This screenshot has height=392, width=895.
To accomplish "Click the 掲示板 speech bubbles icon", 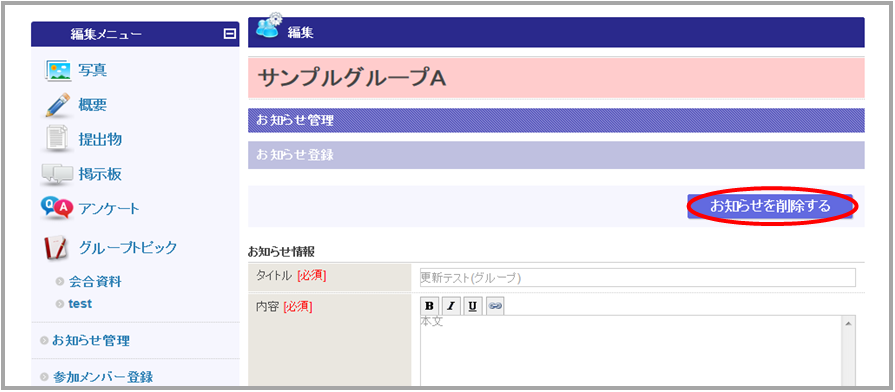I will pos(57,175).
